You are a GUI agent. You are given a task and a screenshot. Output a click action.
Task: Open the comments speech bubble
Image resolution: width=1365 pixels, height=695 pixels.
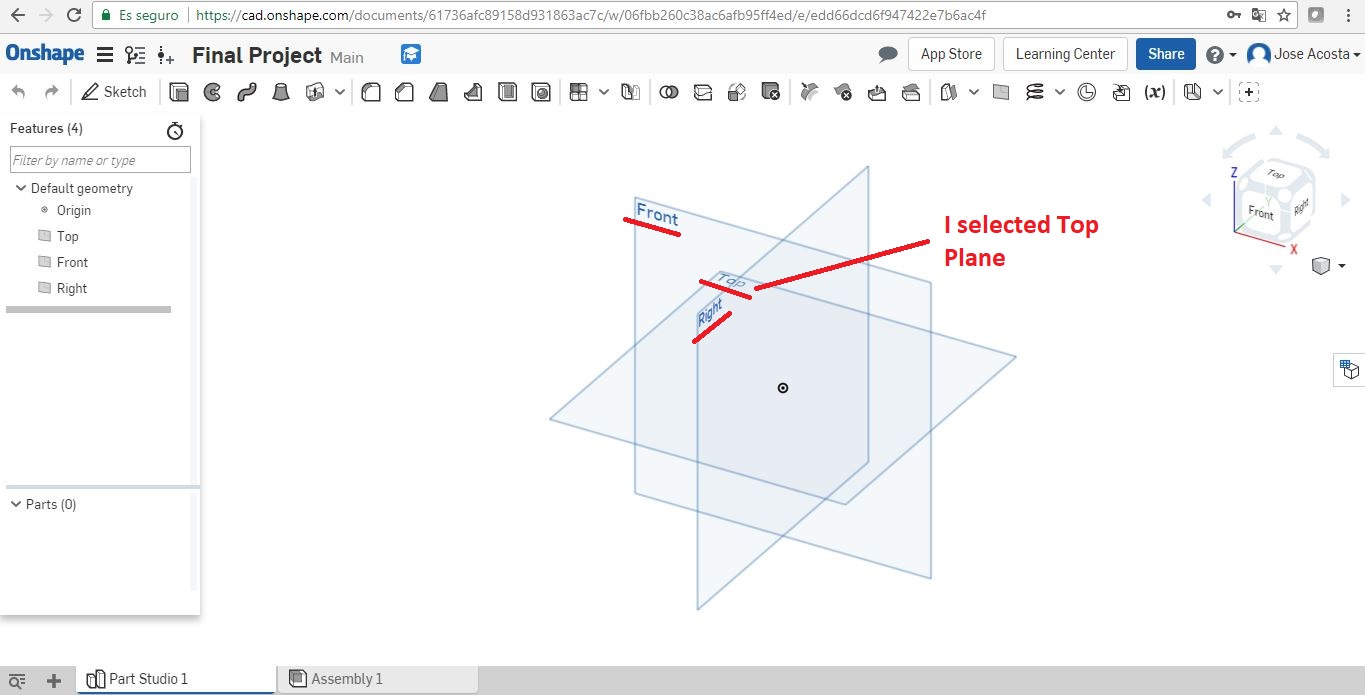tap(888, 54)
